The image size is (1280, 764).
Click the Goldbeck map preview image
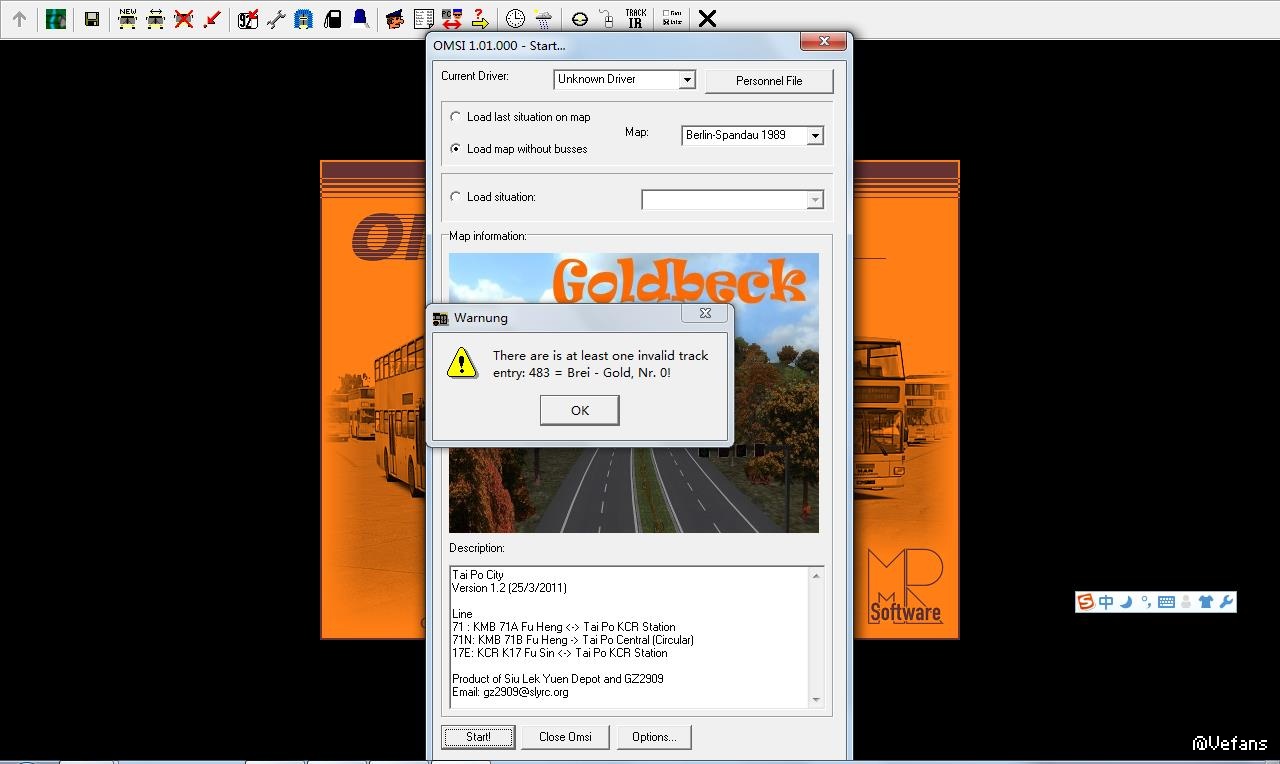(x=634, y=393)
